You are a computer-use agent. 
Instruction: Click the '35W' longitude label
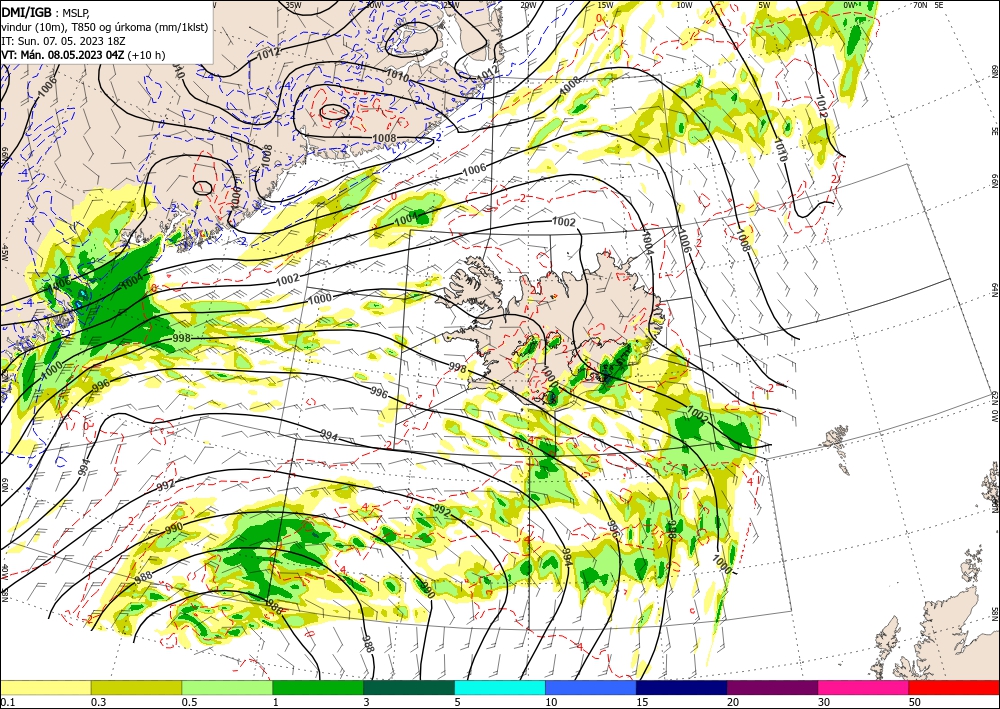[293, 5]
